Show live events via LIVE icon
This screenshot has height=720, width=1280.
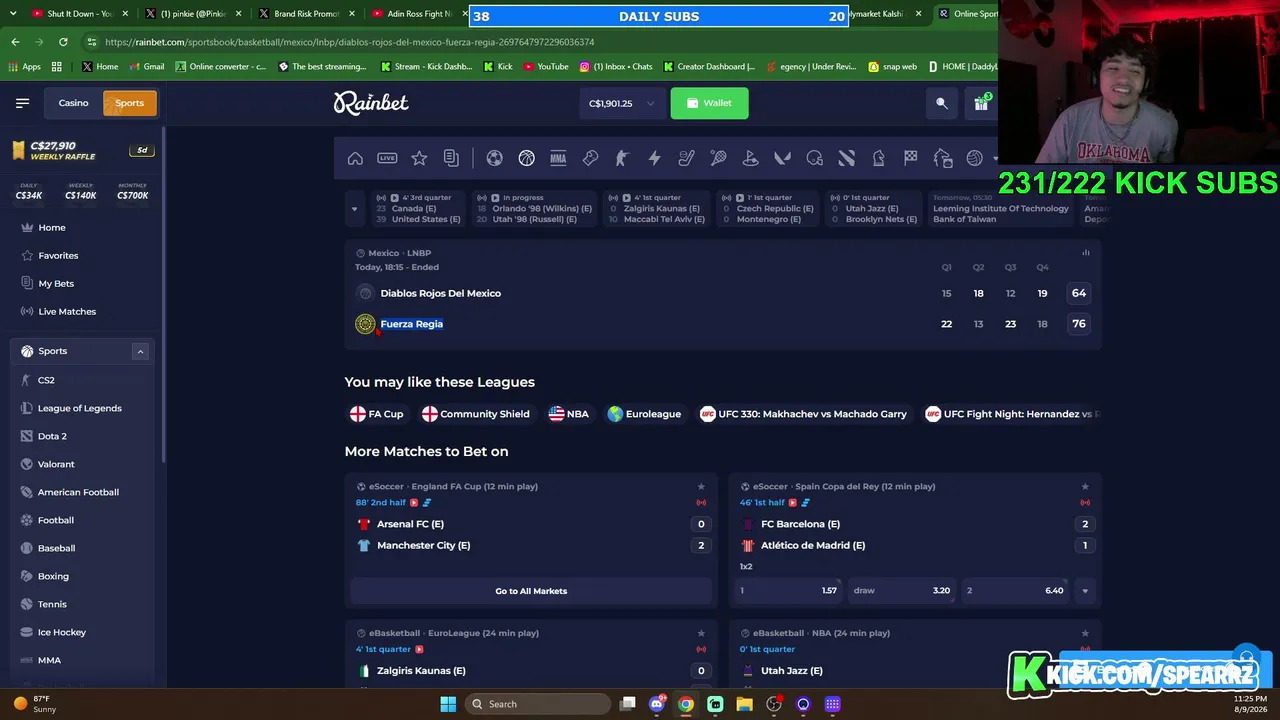click(387, 158)
